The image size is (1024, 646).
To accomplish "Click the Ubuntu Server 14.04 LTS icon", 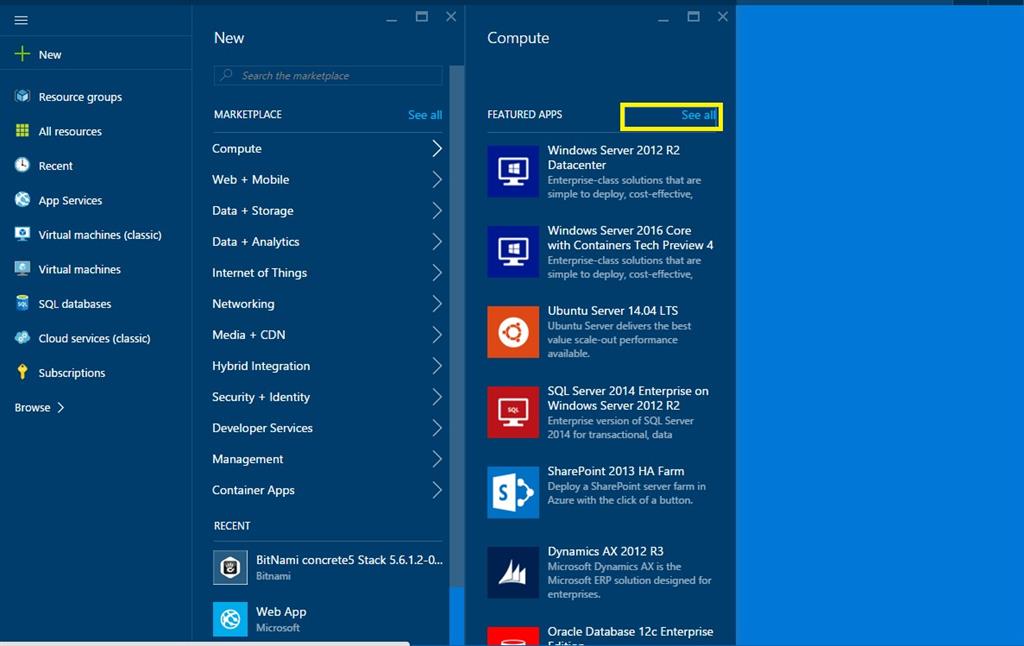I will tap(513, 332).
